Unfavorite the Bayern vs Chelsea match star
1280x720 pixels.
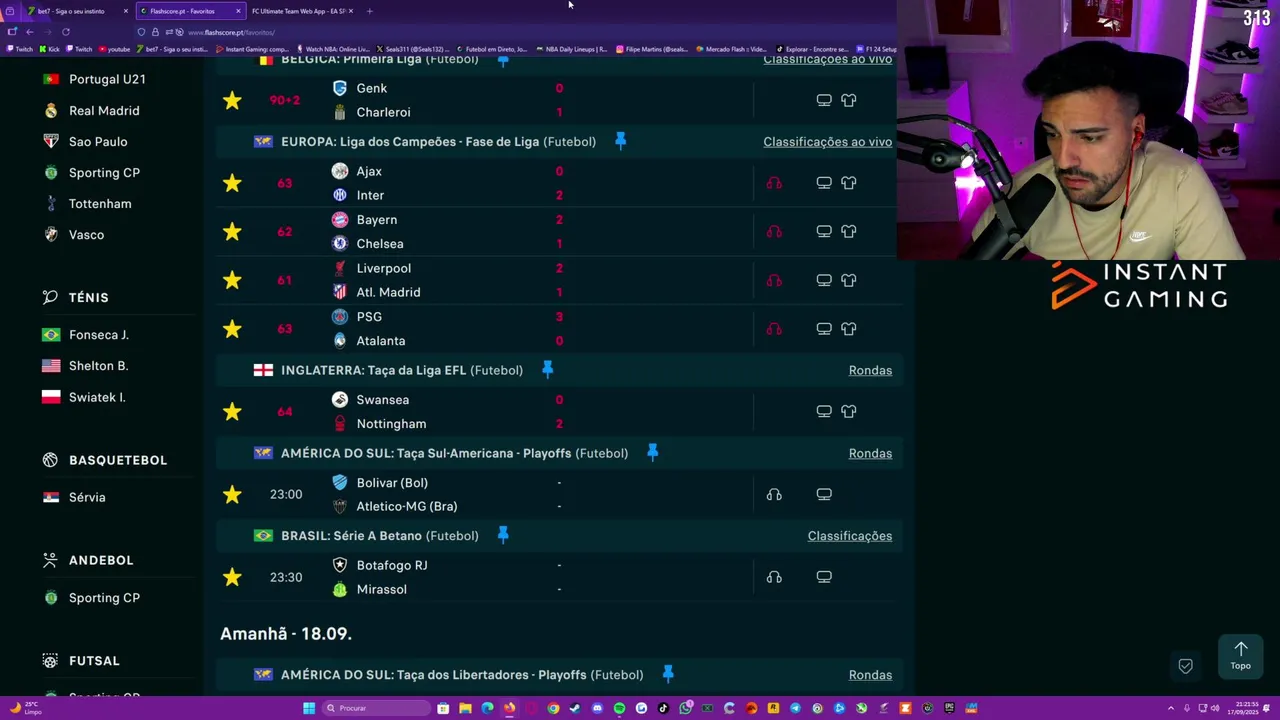click(232, 231)
